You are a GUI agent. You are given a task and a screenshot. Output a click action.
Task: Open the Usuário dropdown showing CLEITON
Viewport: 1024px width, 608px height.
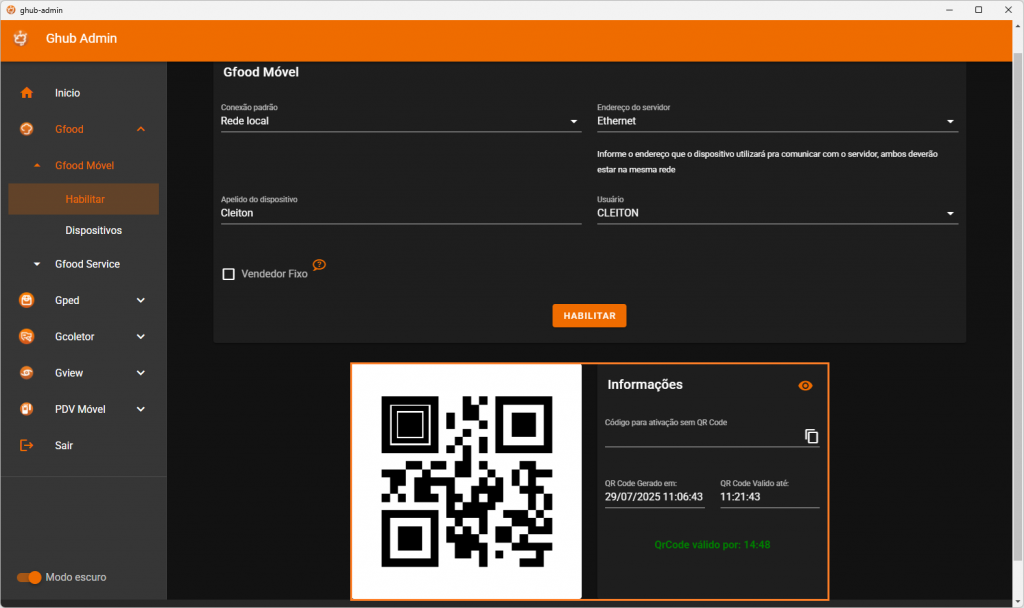[777, 213]
